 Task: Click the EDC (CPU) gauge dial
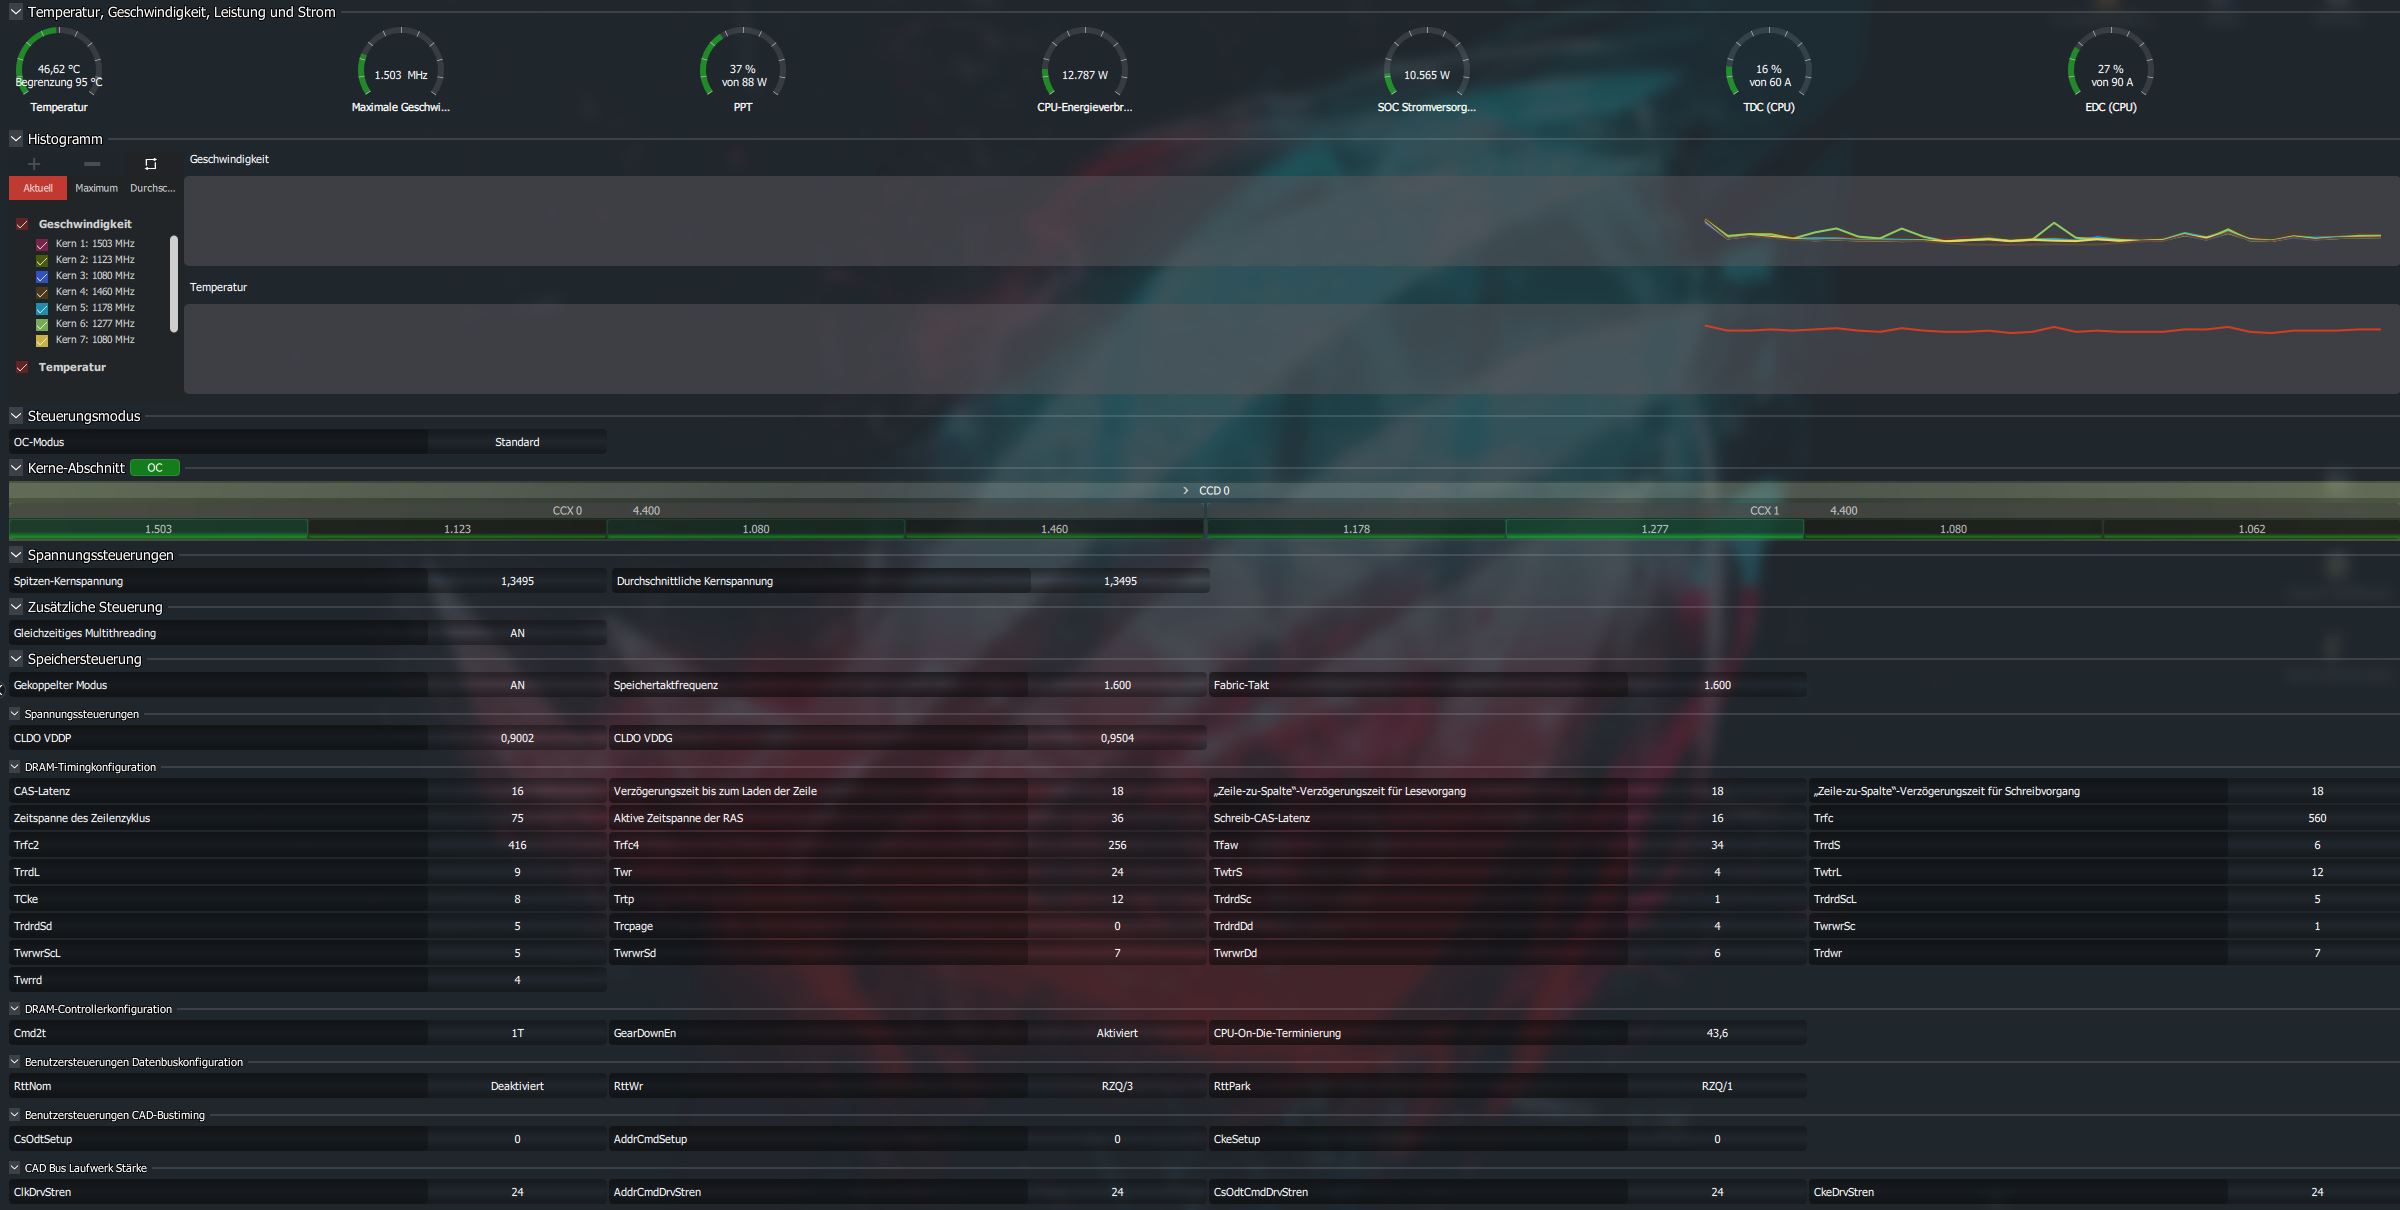(2110, 69)
